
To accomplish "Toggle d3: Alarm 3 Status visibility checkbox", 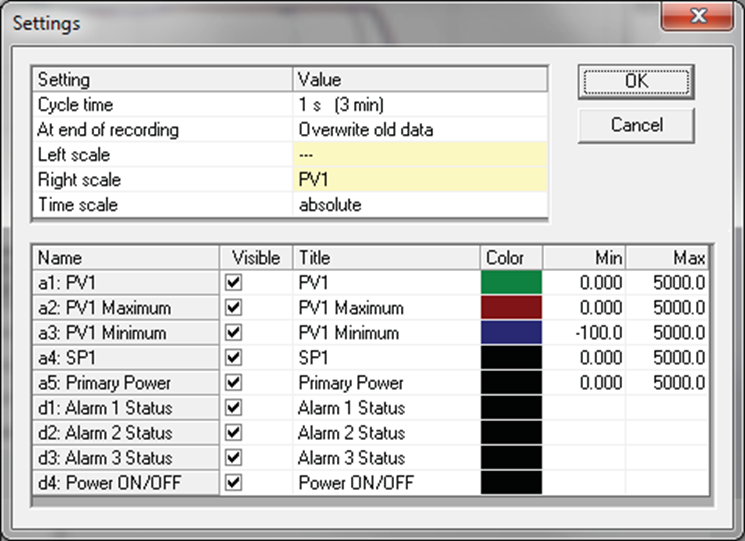I will pos(233,458).
